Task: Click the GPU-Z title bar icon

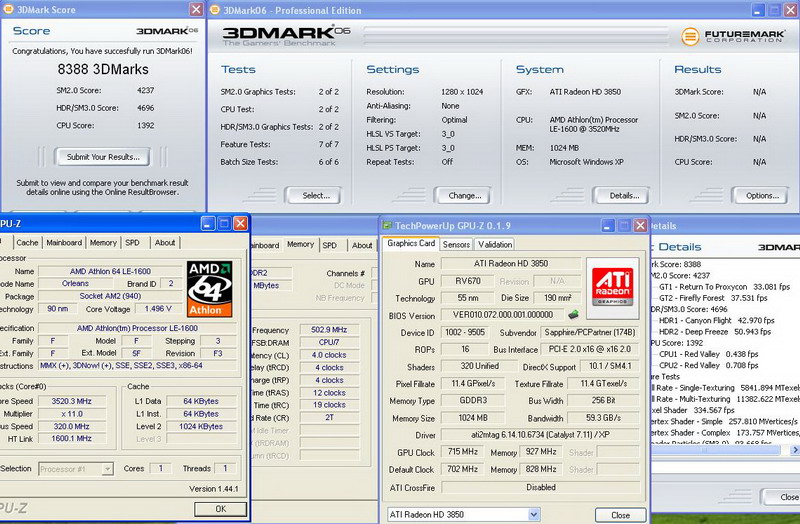Action: [x=387, y=226]
